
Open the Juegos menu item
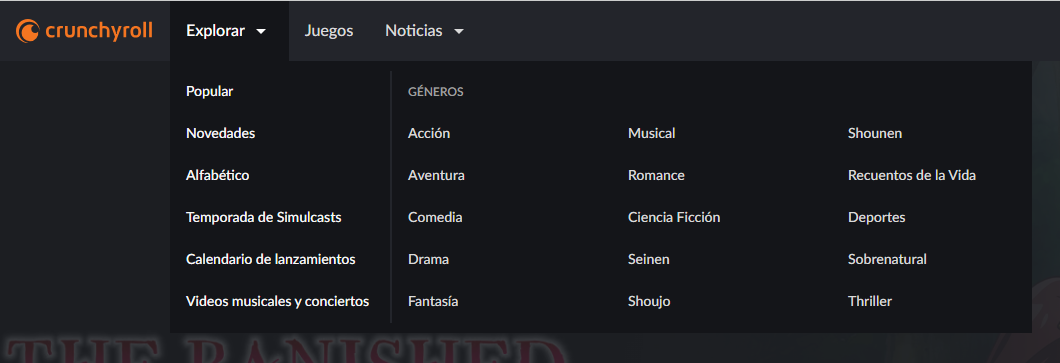click(329, 31)
